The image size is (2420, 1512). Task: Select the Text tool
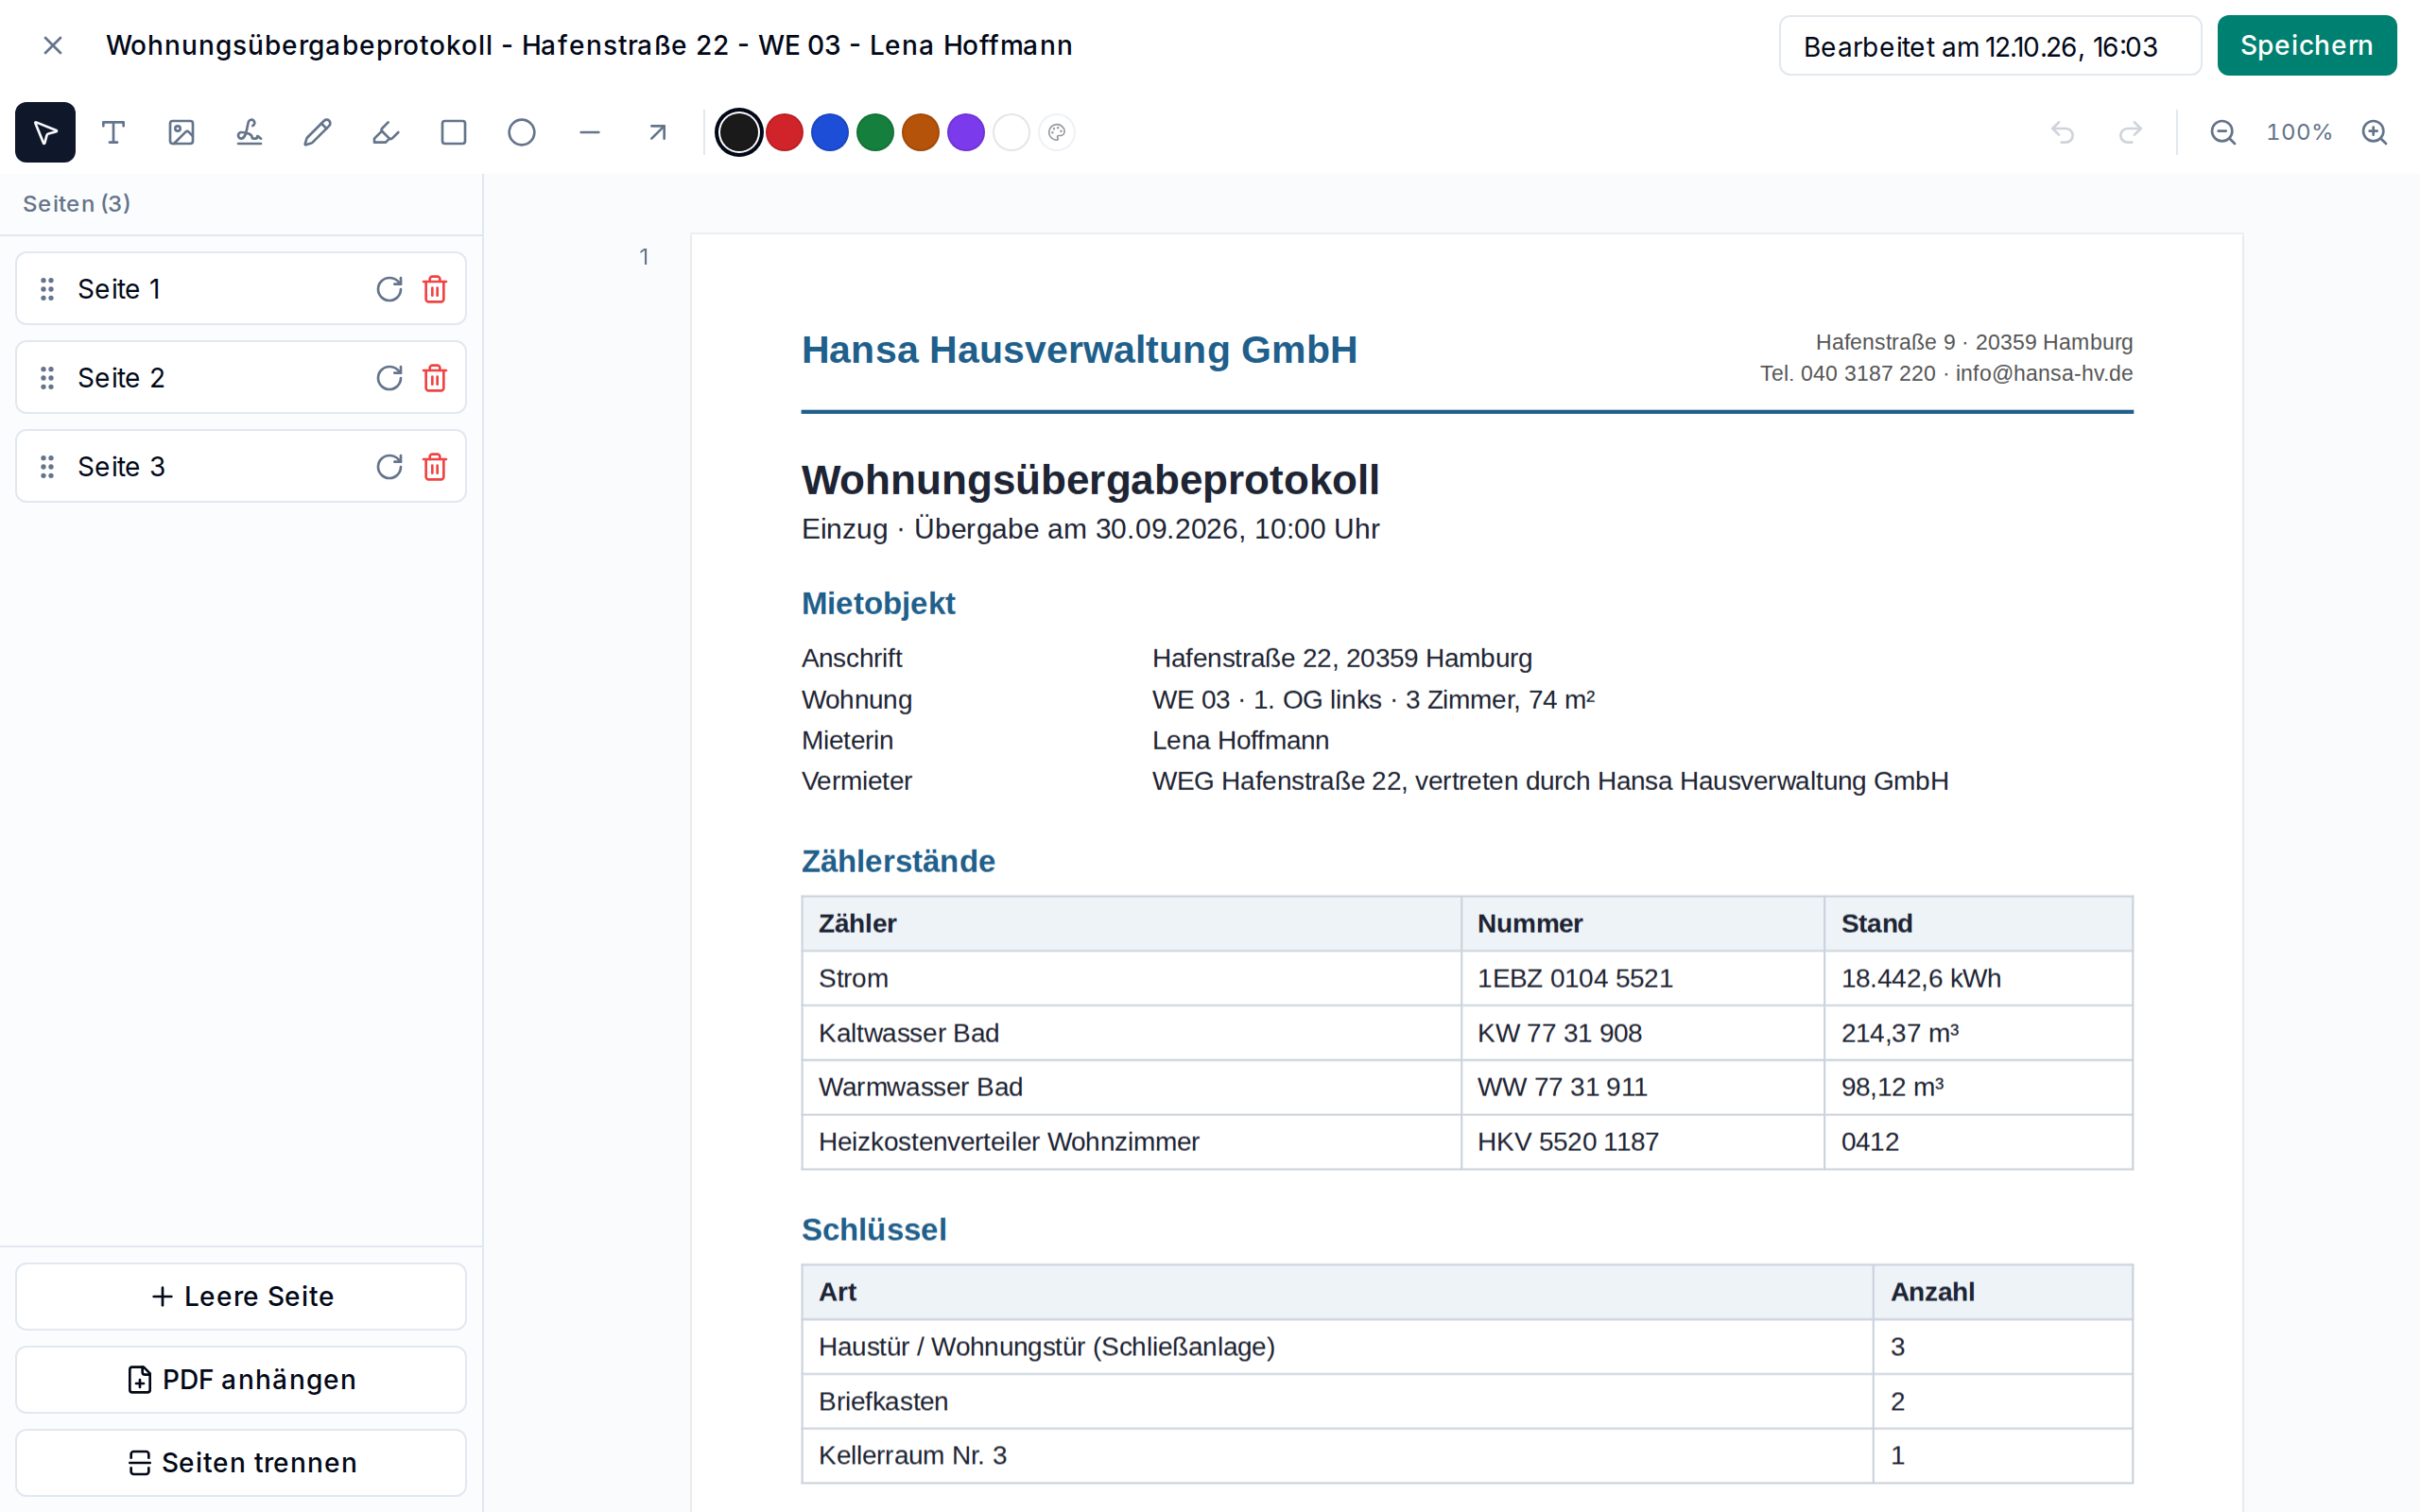tap(113, 132)
